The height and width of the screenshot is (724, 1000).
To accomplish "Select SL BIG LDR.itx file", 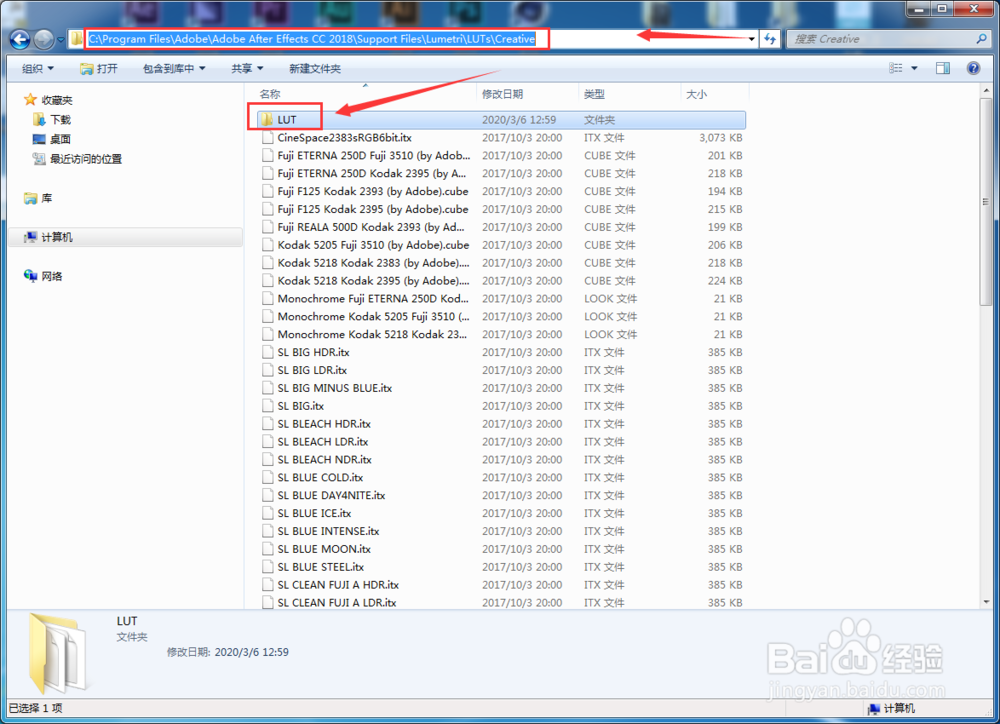I will pyautogui.click(x=501, y=370).
